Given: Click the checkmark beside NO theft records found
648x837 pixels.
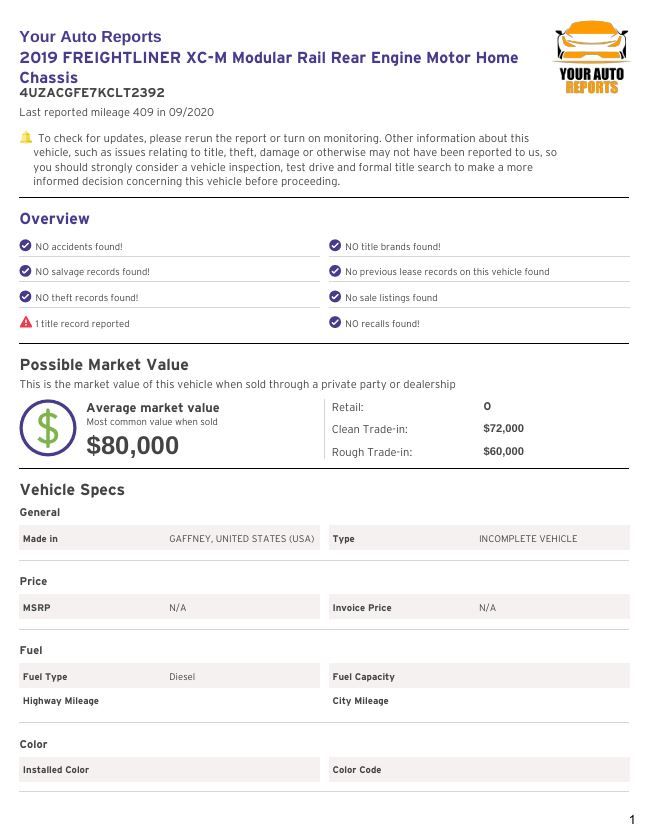Looking at the screenshot, I should [25, 296].
